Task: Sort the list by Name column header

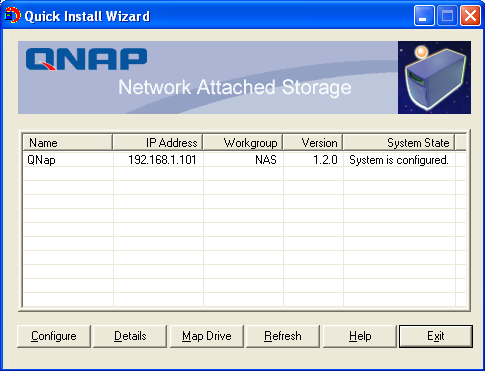Action: pyautogui.click(x=67, y=143)
